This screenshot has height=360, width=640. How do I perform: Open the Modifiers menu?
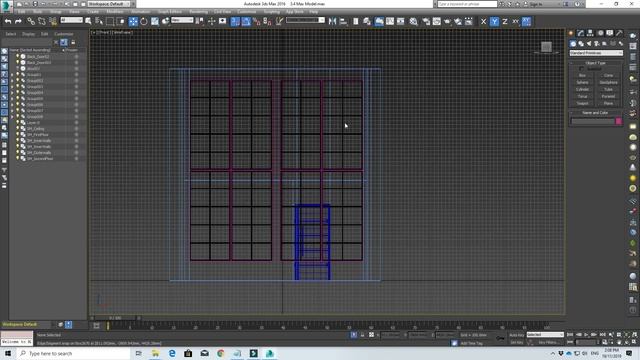[115, 12]
